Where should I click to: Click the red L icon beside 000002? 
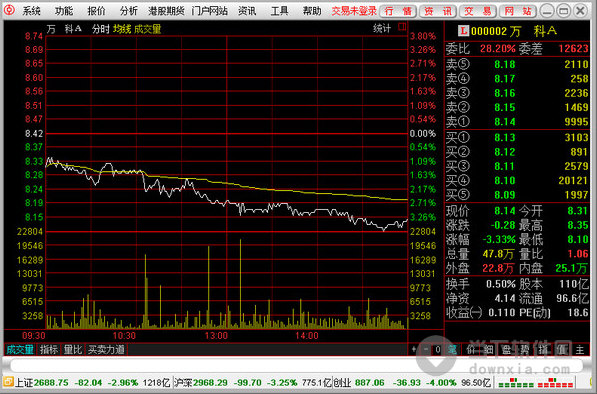click(463, 31)
